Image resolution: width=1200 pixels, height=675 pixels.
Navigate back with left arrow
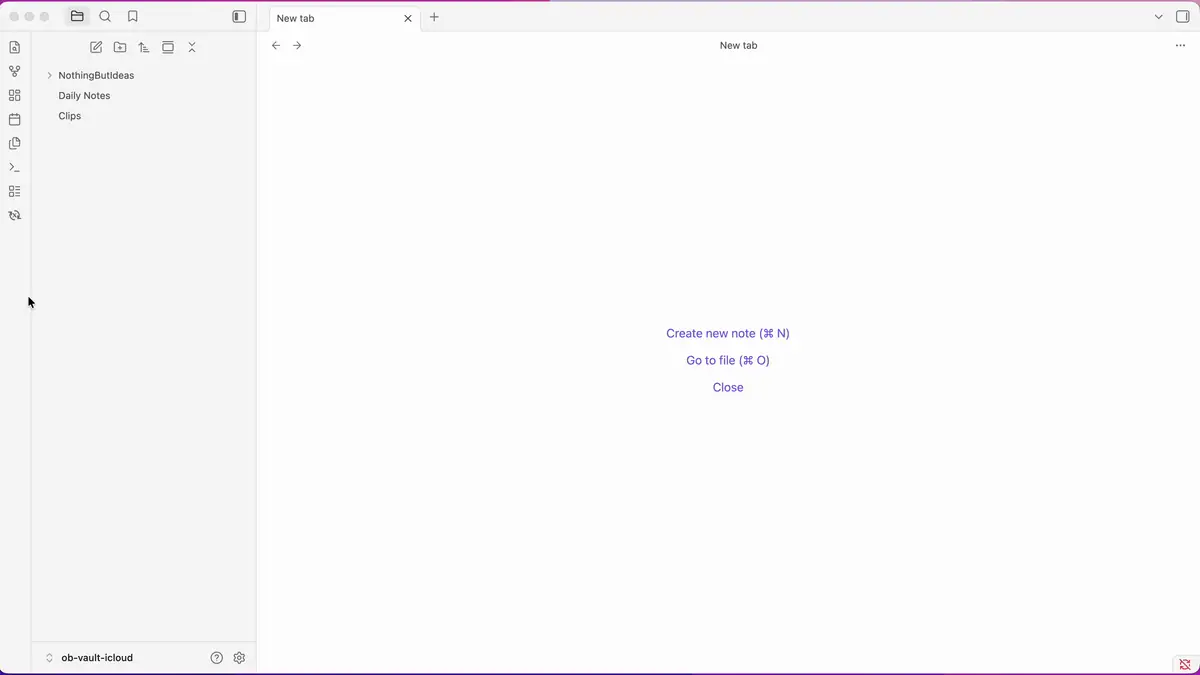coord(276,45)
